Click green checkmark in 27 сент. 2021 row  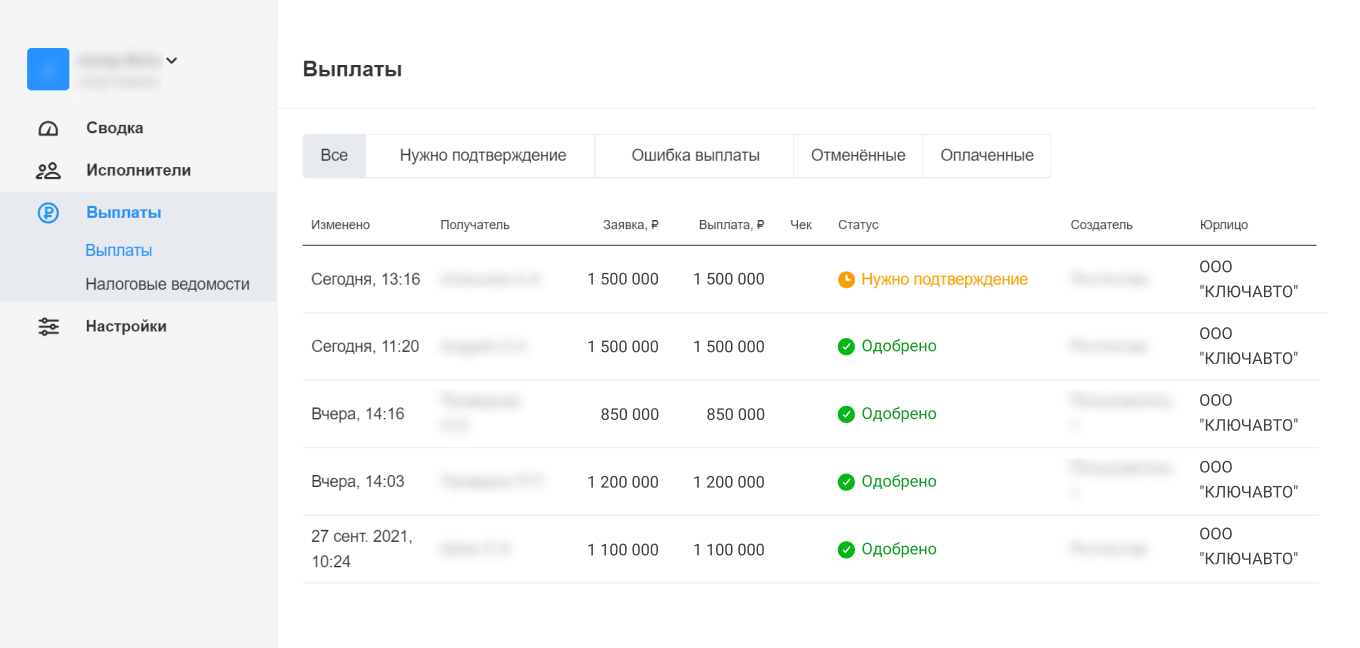tap(846, 550)
